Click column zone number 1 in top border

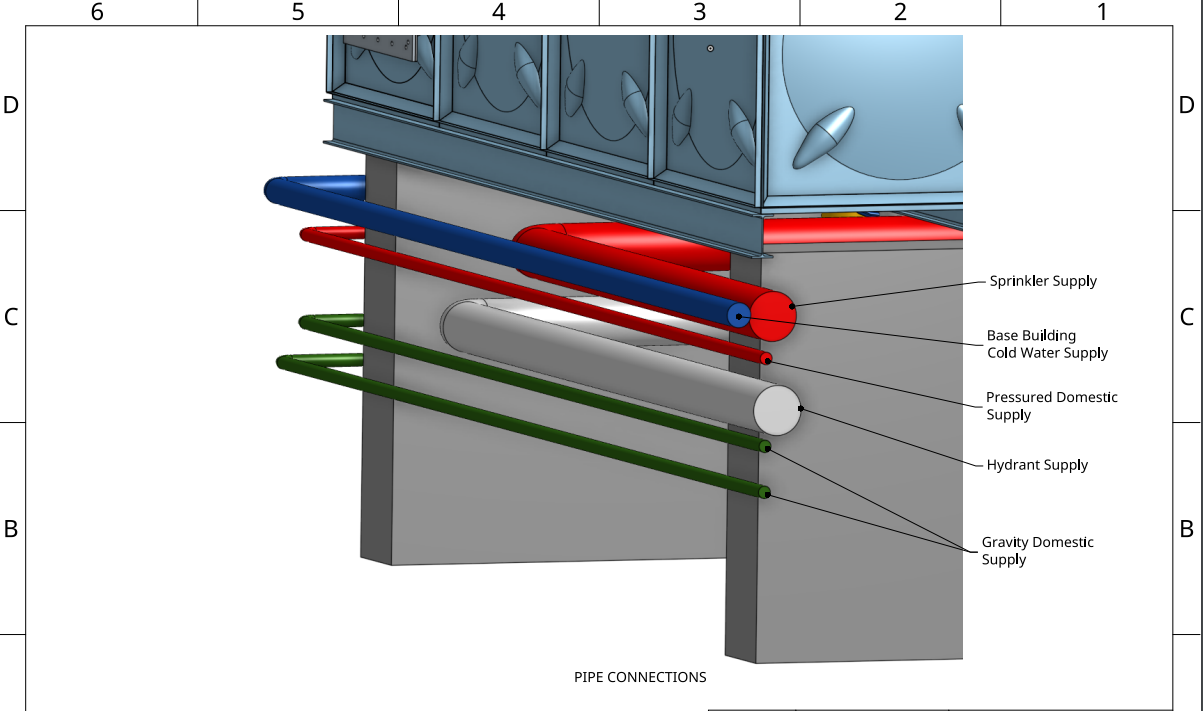(x=1102, y=12)
